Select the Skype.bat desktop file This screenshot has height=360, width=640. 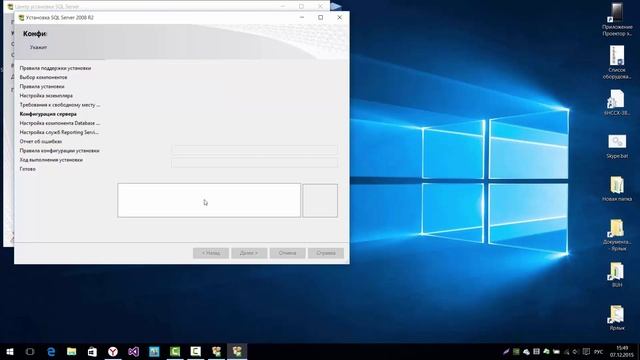[617, 146]
